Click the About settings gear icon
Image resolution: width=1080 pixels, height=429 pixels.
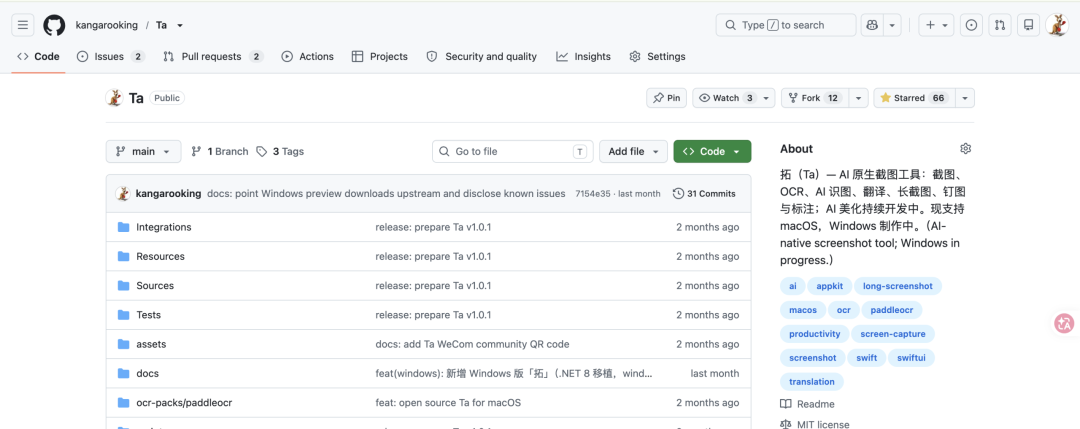(966, 149)
